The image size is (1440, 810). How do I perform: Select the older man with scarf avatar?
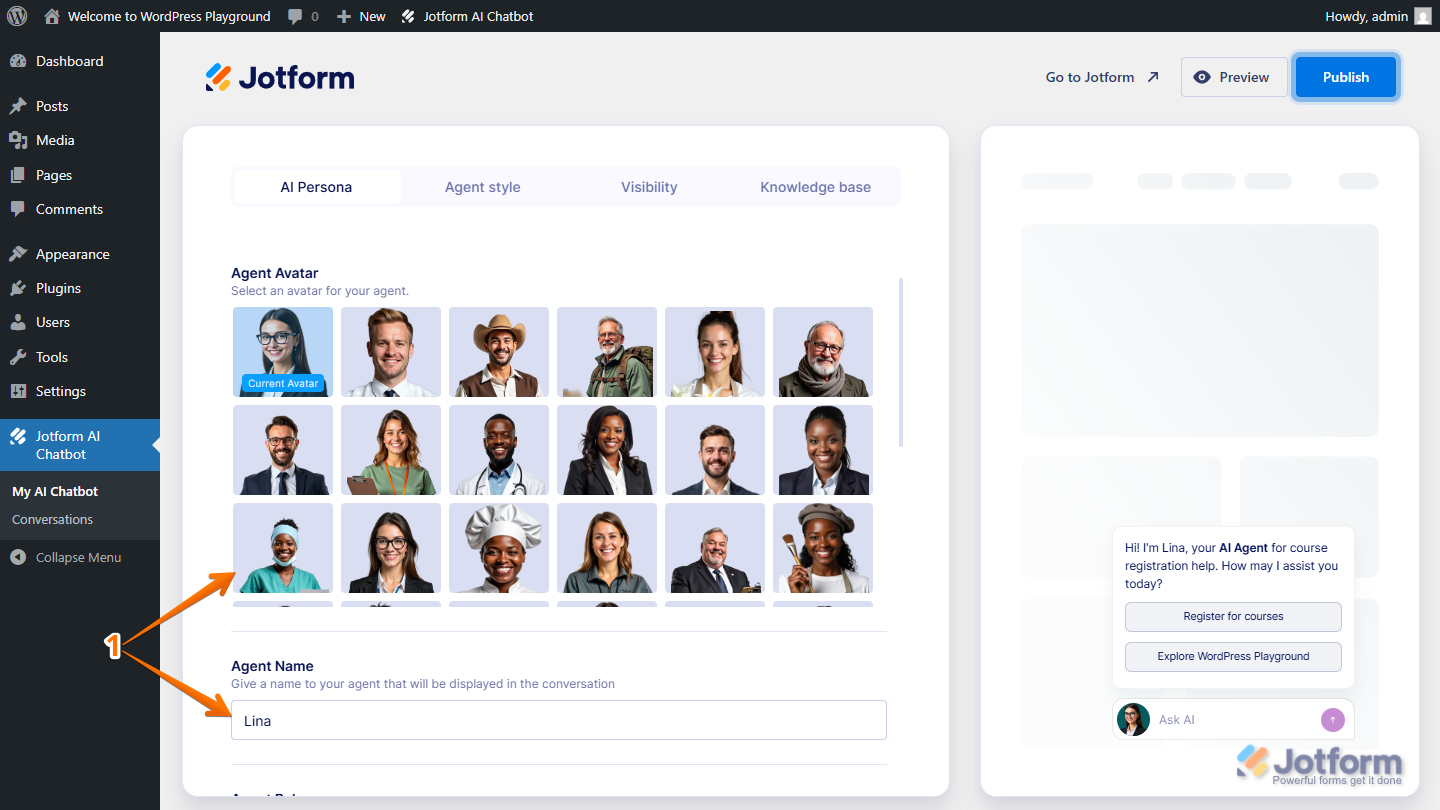(823, 352)
